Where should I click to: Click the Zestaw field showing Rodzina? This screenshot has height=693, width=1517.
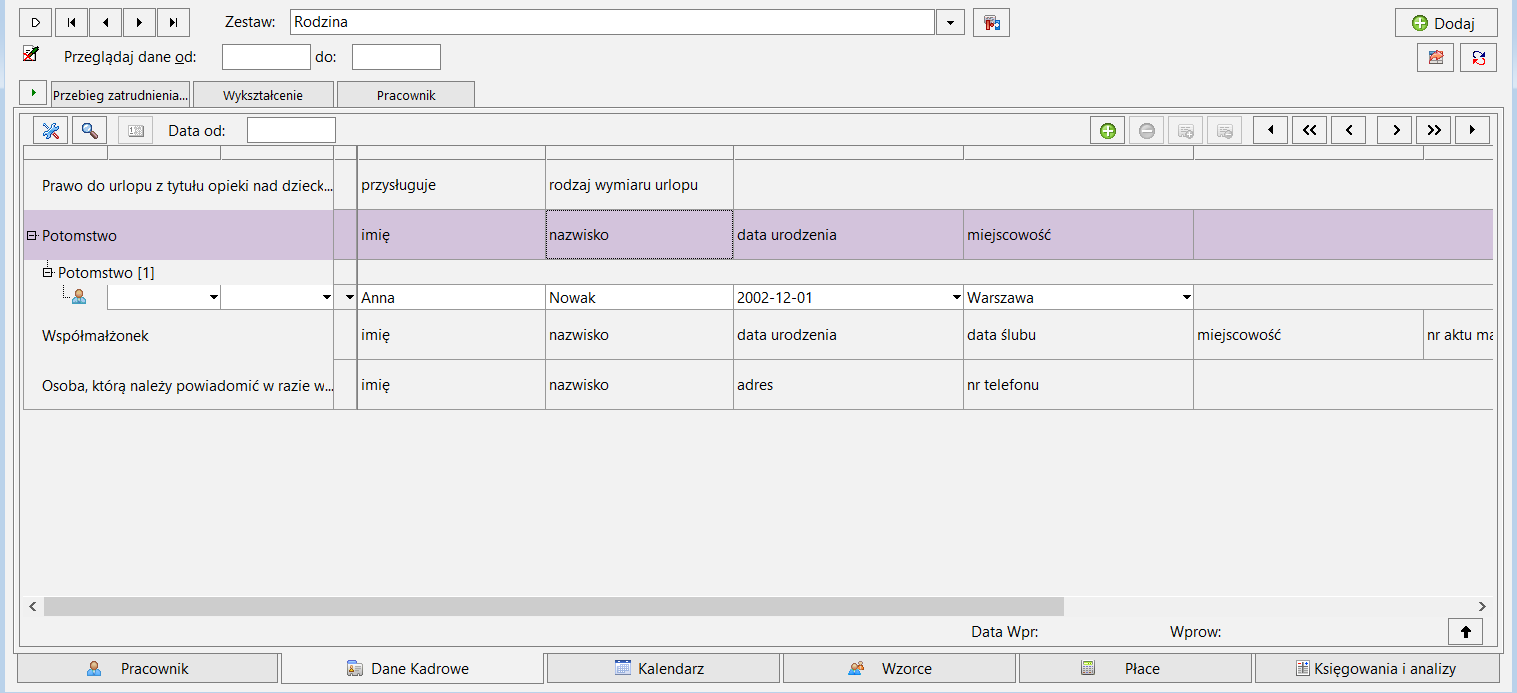click(612, 22)
